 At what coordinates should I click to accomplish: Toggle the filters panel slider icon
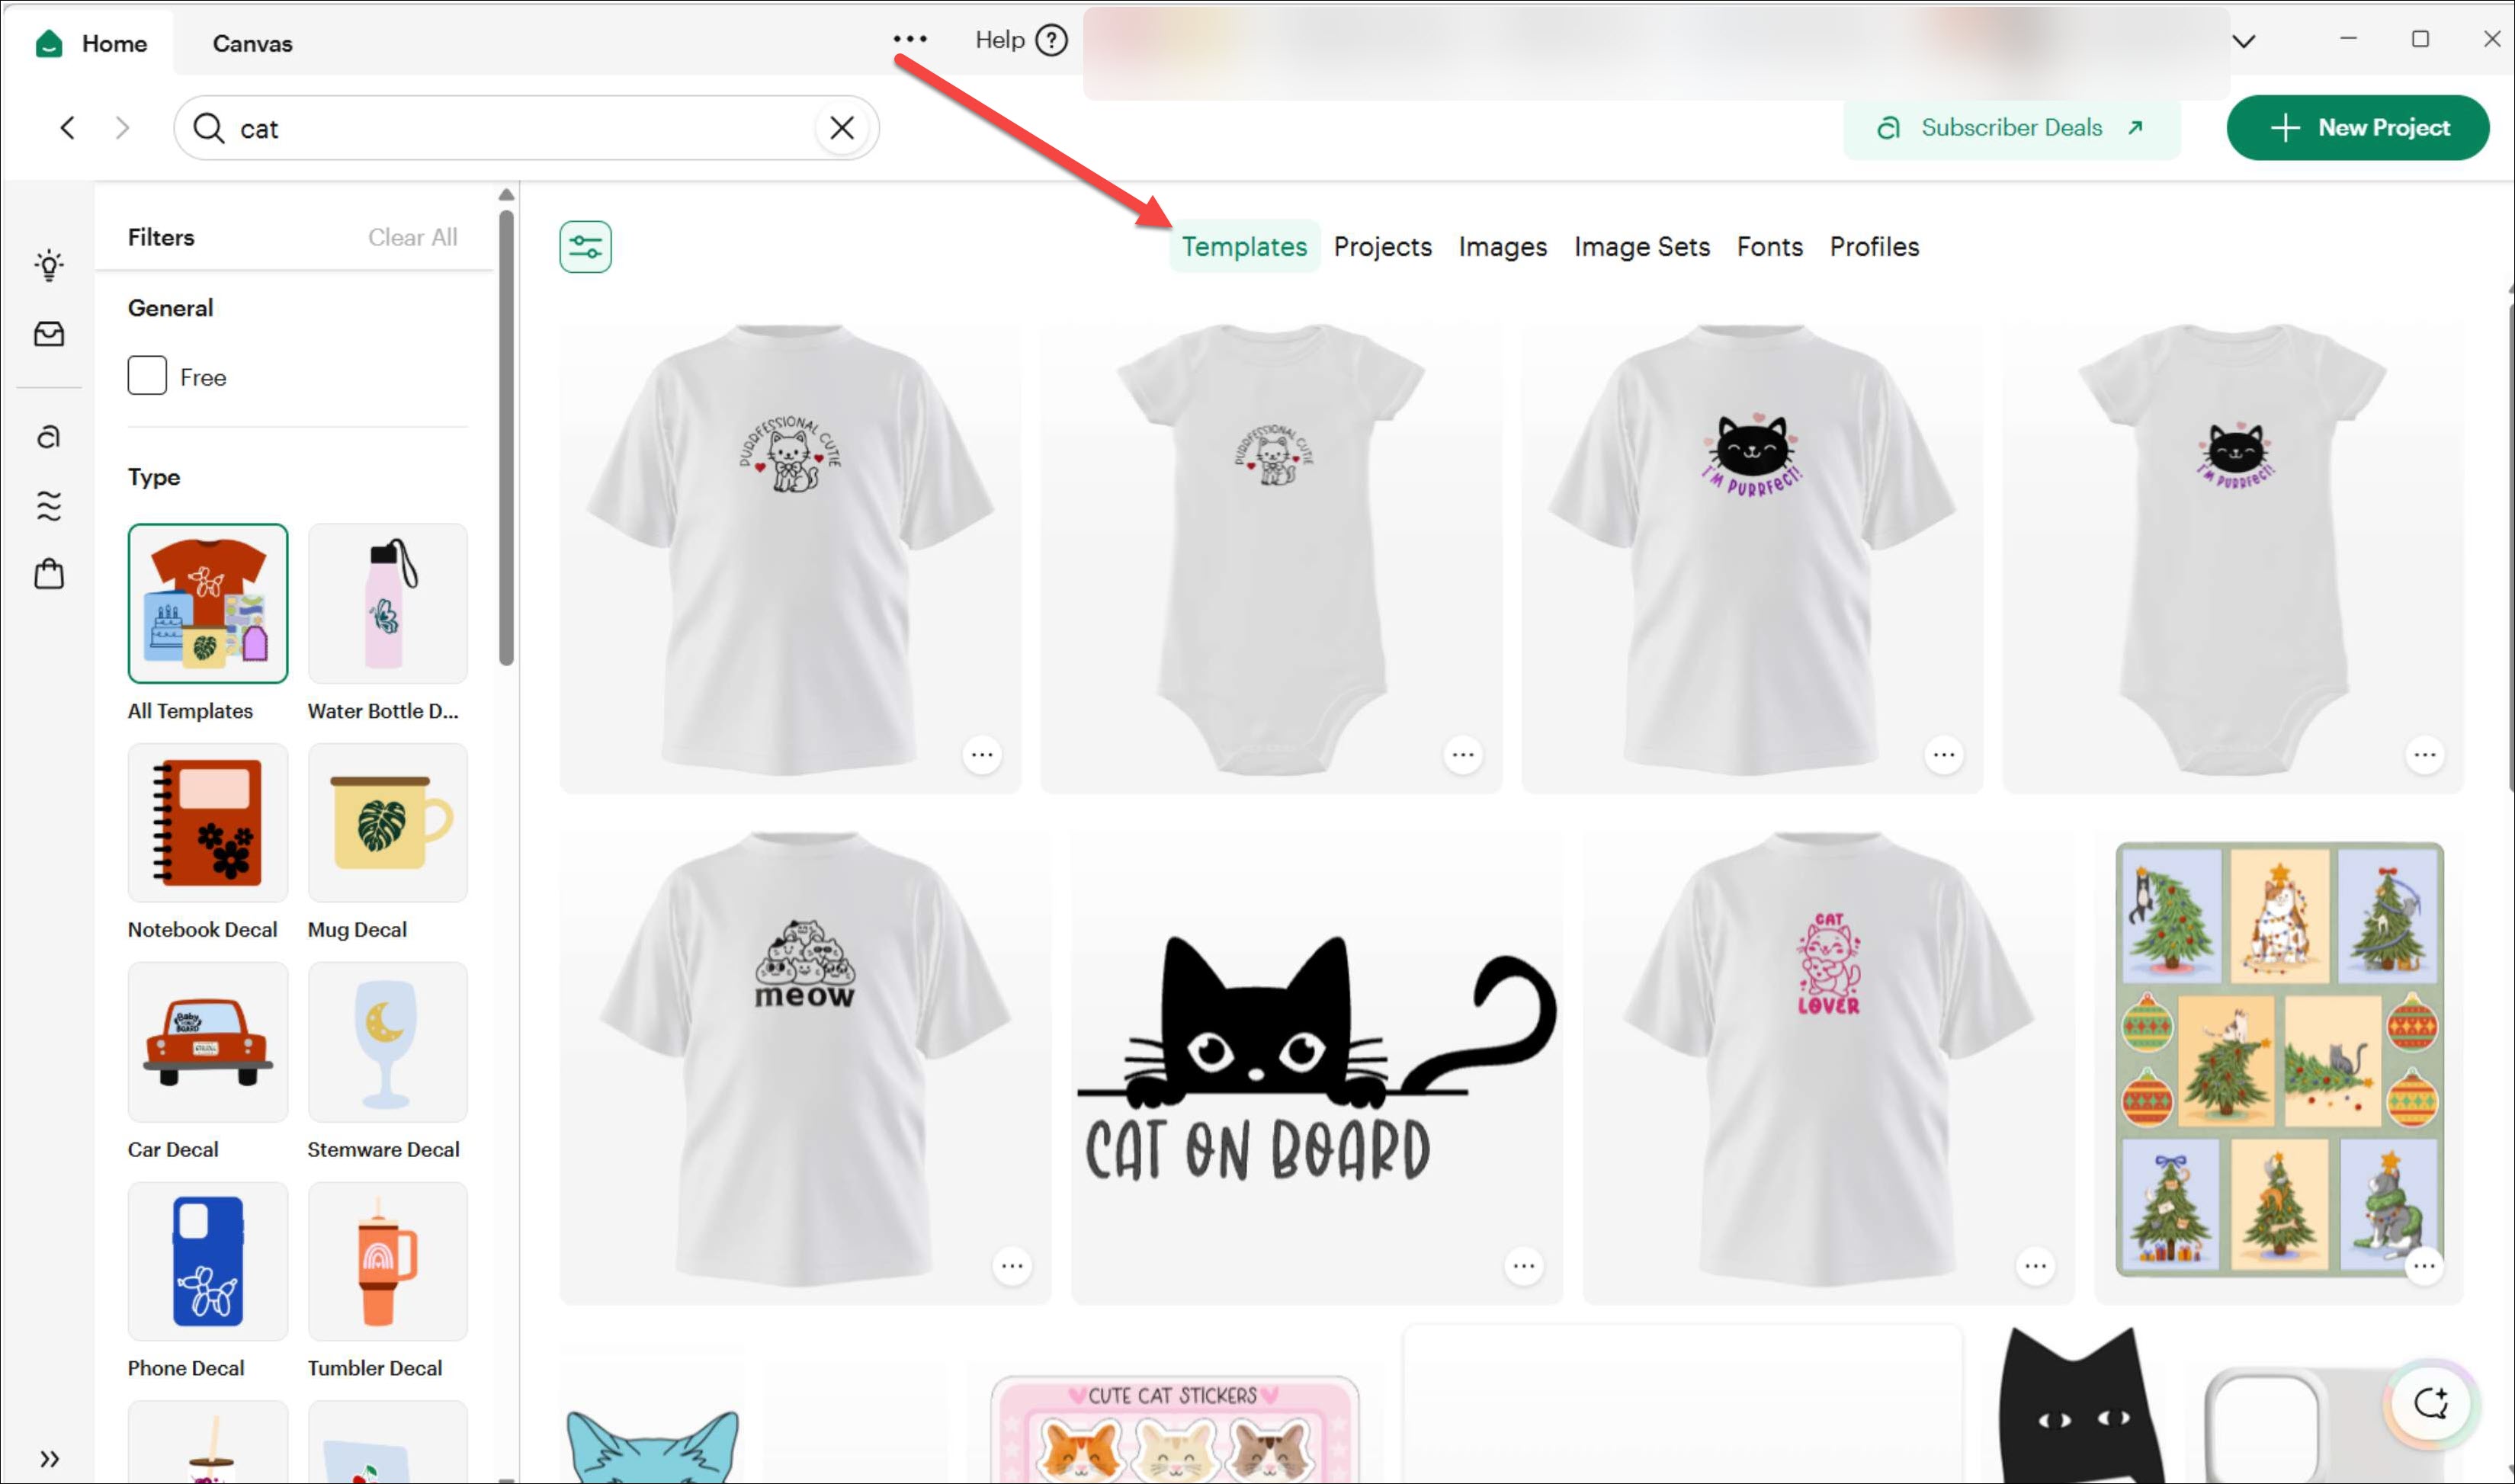585,246
